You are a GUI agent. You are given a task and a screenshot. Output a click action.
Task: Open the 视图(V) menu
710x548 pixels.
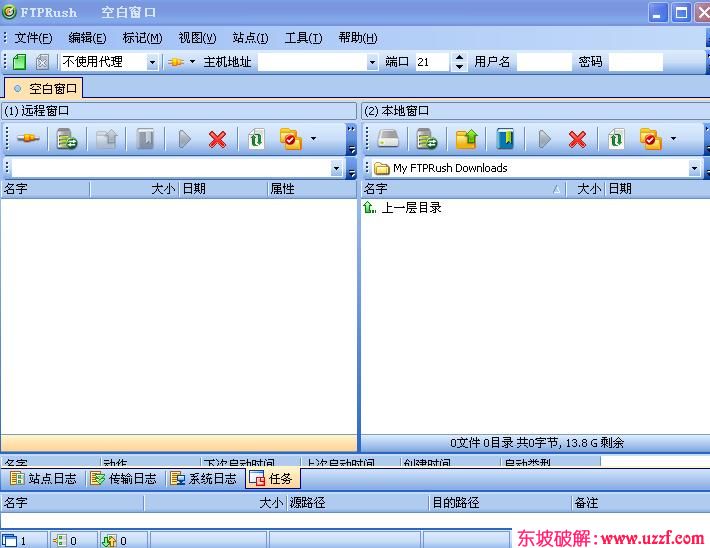point(197,38)
